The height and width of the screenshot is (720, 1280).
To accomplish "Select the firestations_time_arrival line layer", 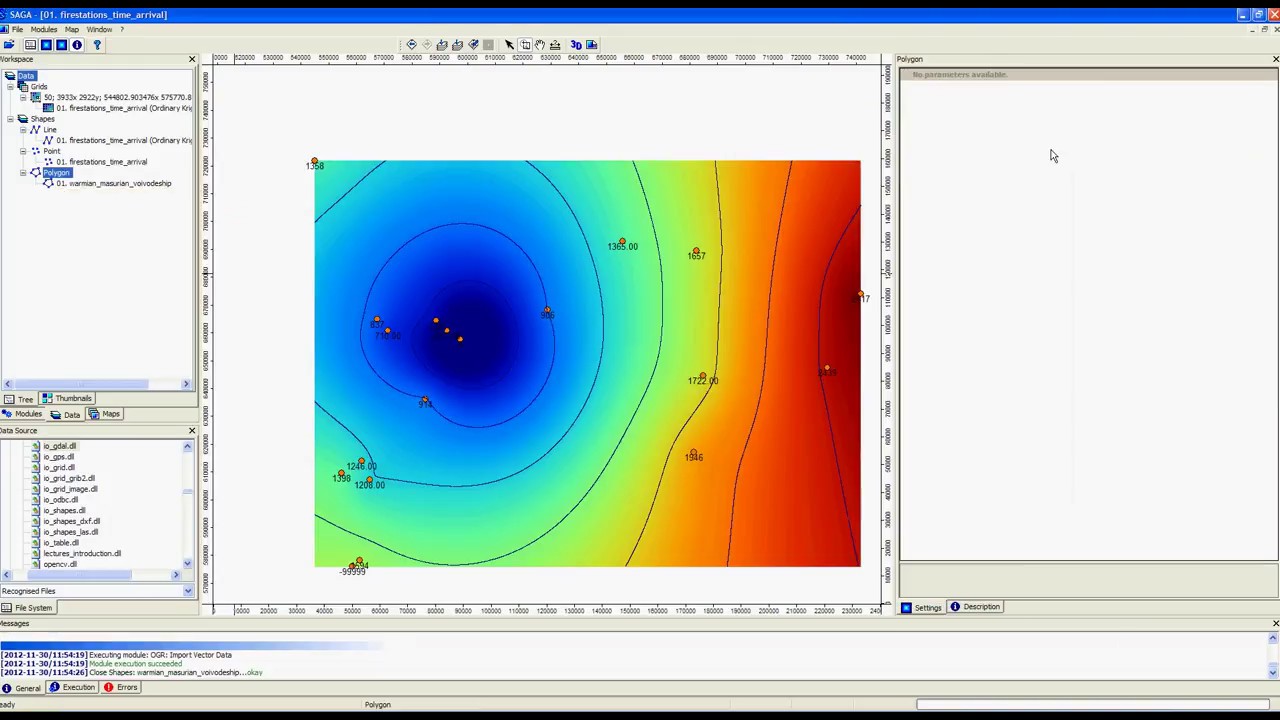I will tap(124, 141).
